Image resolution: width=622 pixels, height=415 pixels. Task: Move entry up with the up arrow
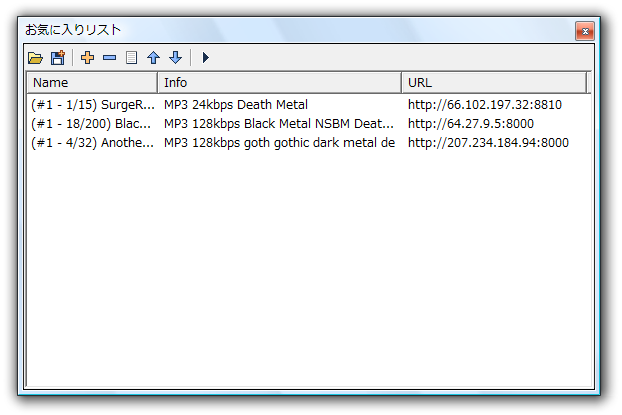[154, 58]
